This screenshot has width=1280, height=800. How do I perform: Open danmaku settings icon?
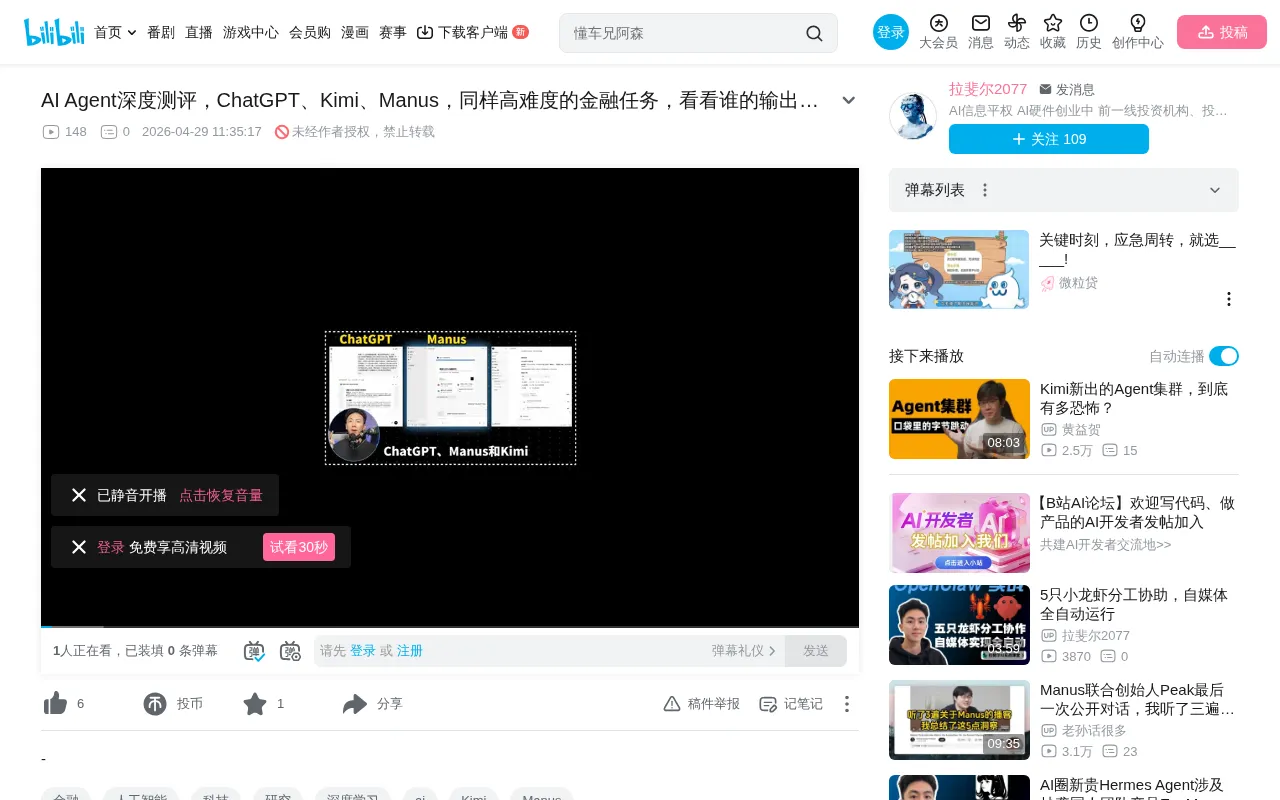290,651
